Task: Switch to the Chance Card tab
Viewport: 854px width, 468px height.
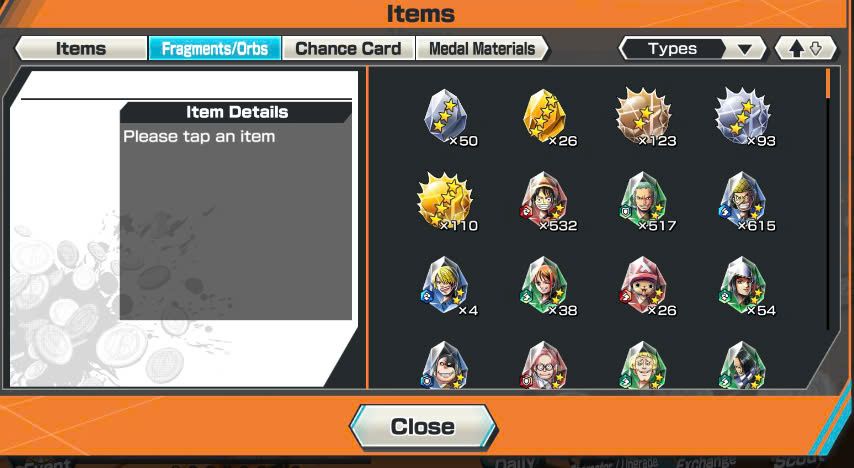Action: click(348, 48)
